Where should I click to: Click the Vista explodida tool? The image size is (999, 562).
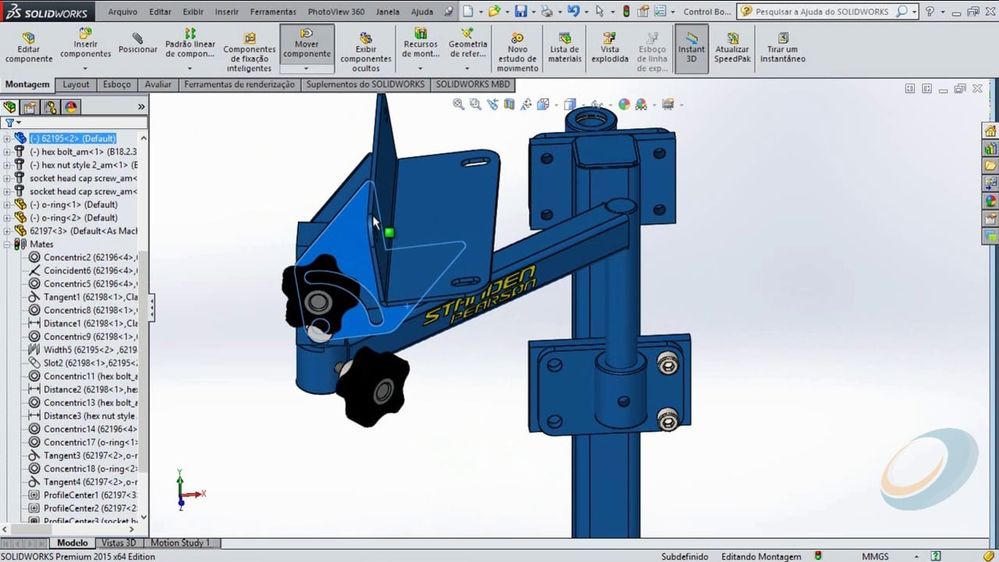pyautogui.click(x=610, y=48)
